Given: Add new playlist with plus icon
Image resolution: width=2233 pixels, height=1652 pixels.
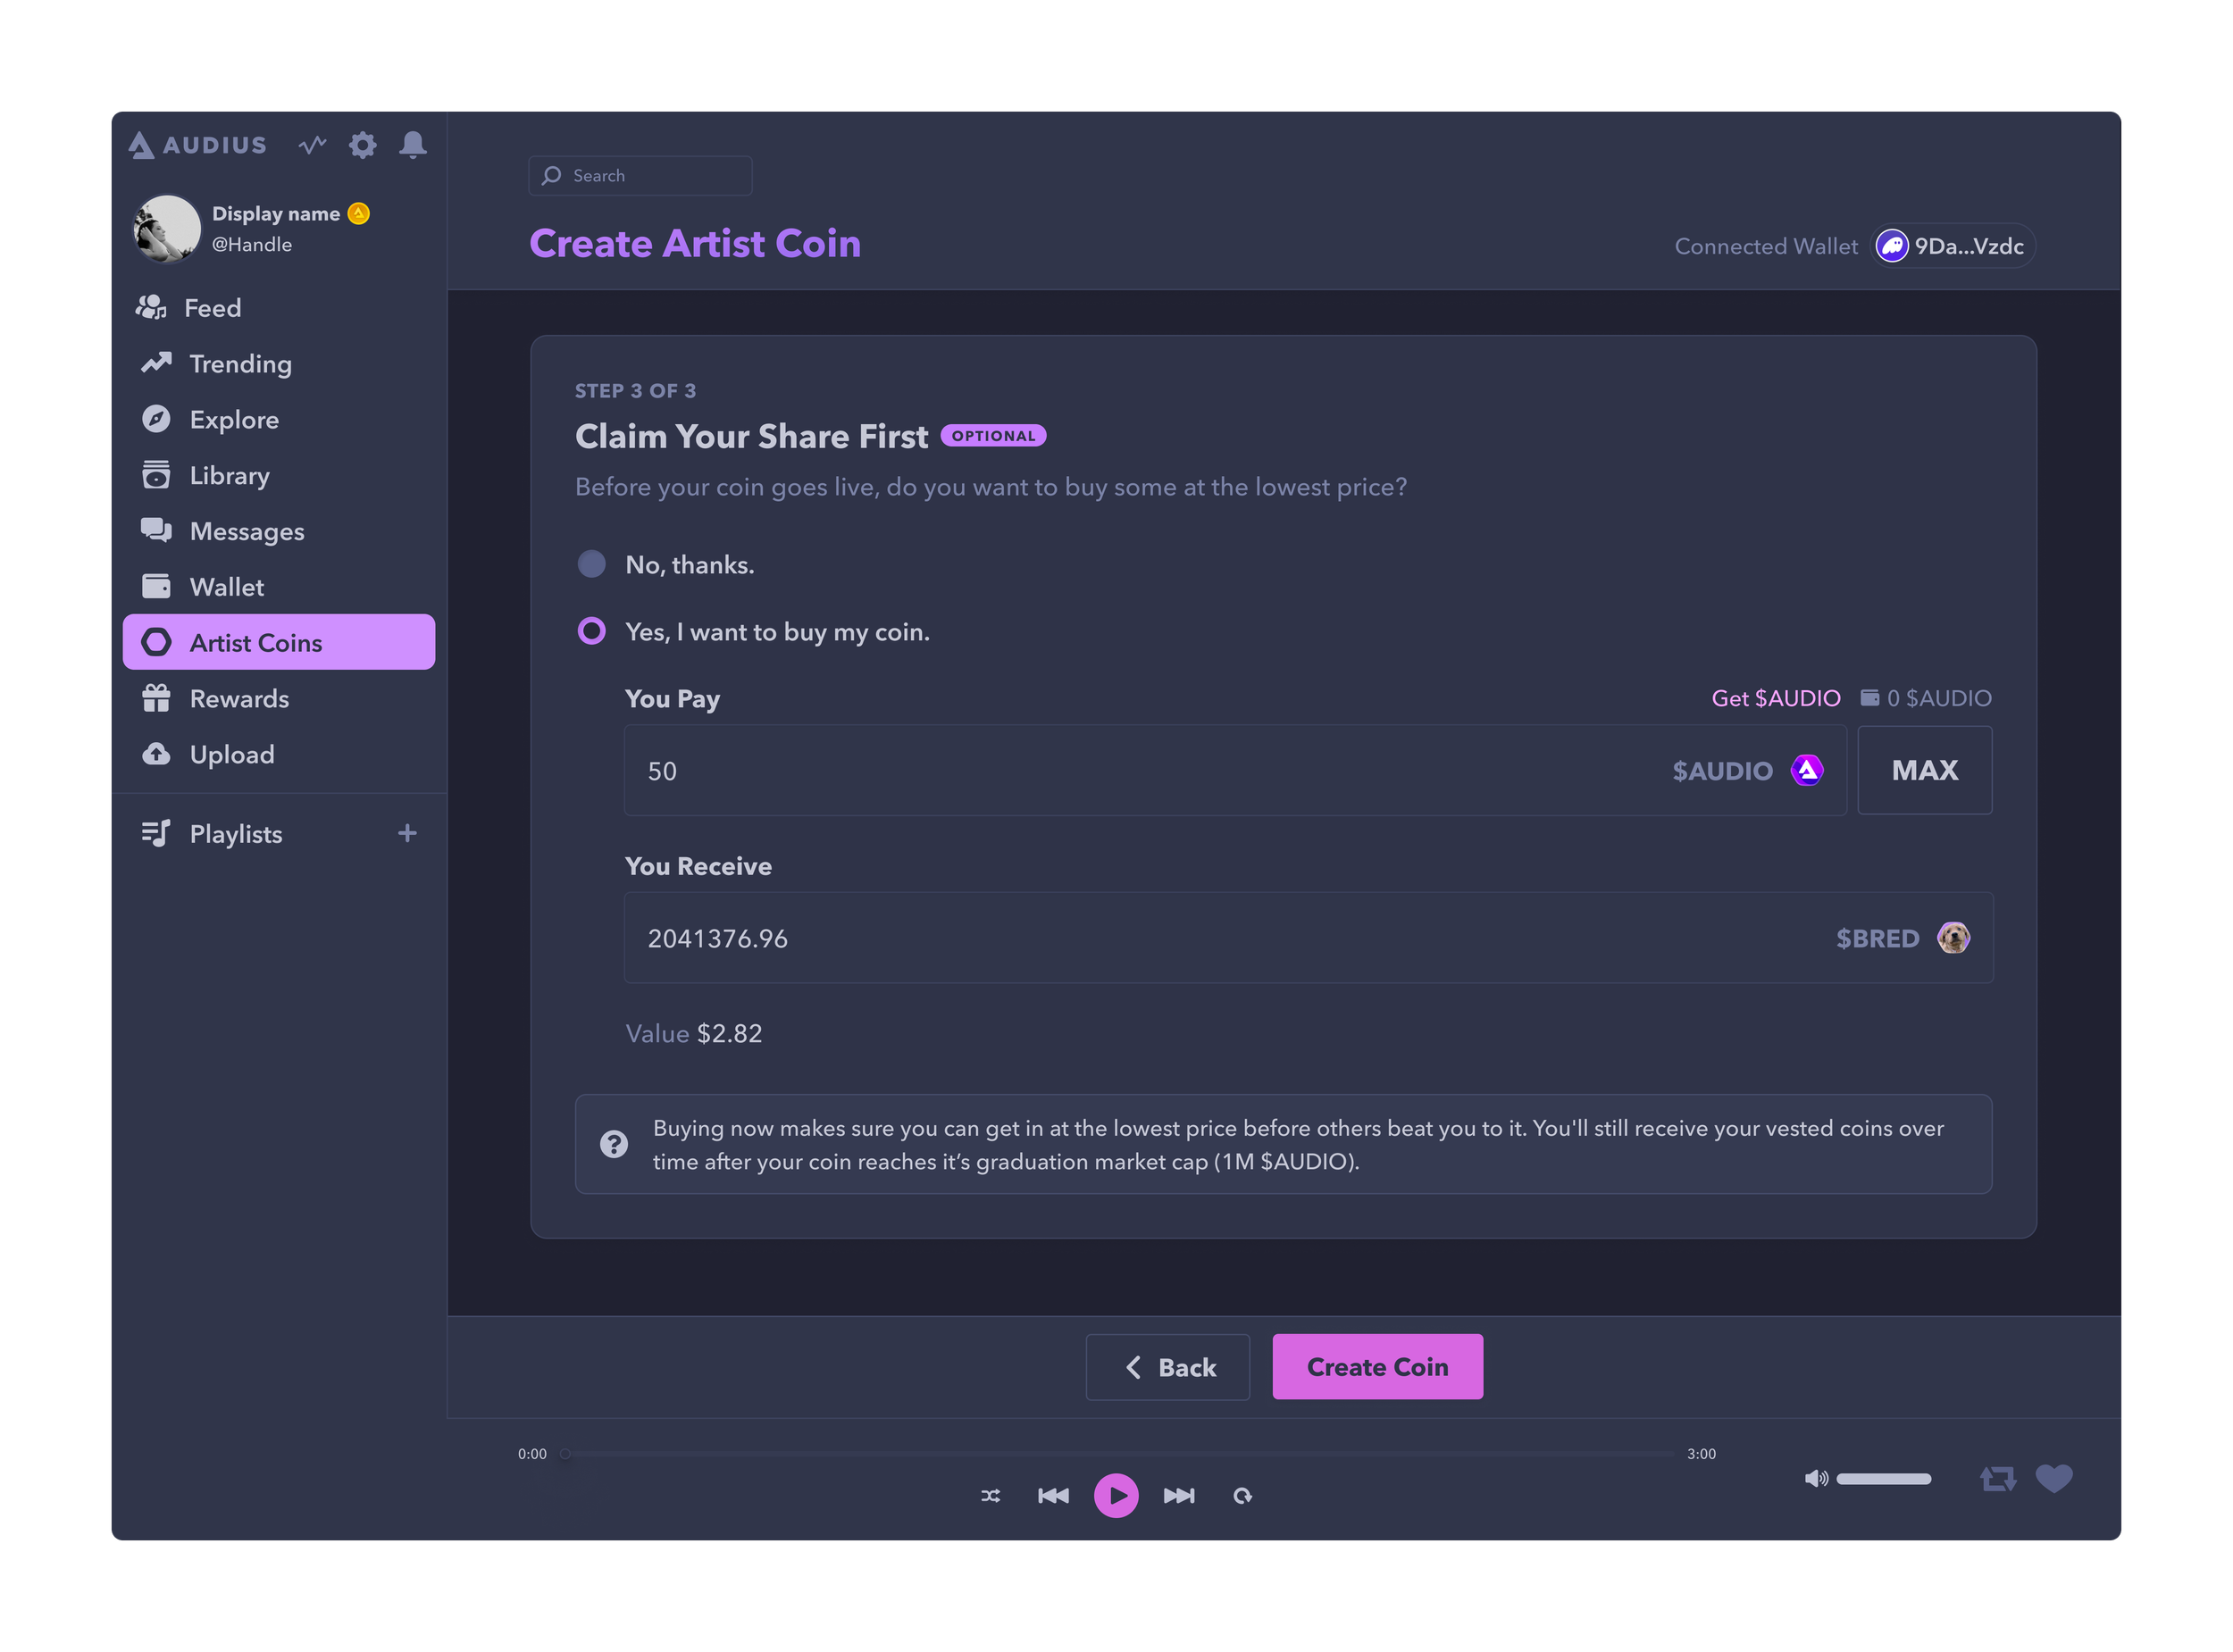Looking at the screenshot, I should [407, 833].
